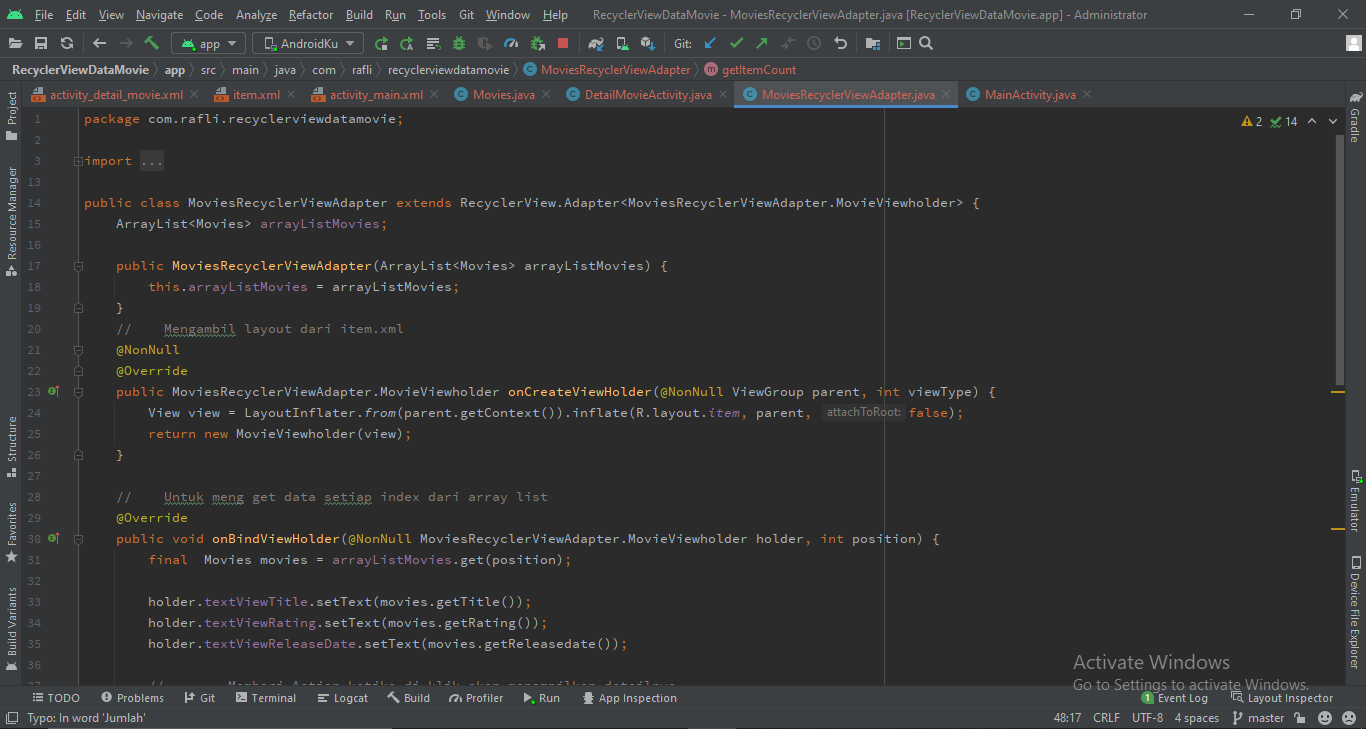Viewport: 1366px width, 729px height.
Task: Update project with the blue Git arrow
Action: (x=711, y=43)
